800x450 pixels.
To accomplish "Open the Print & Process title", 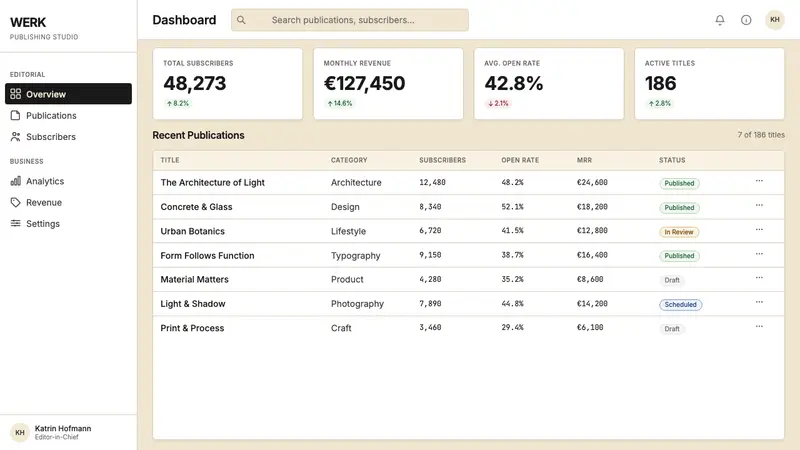I will [x=192, y=328].
